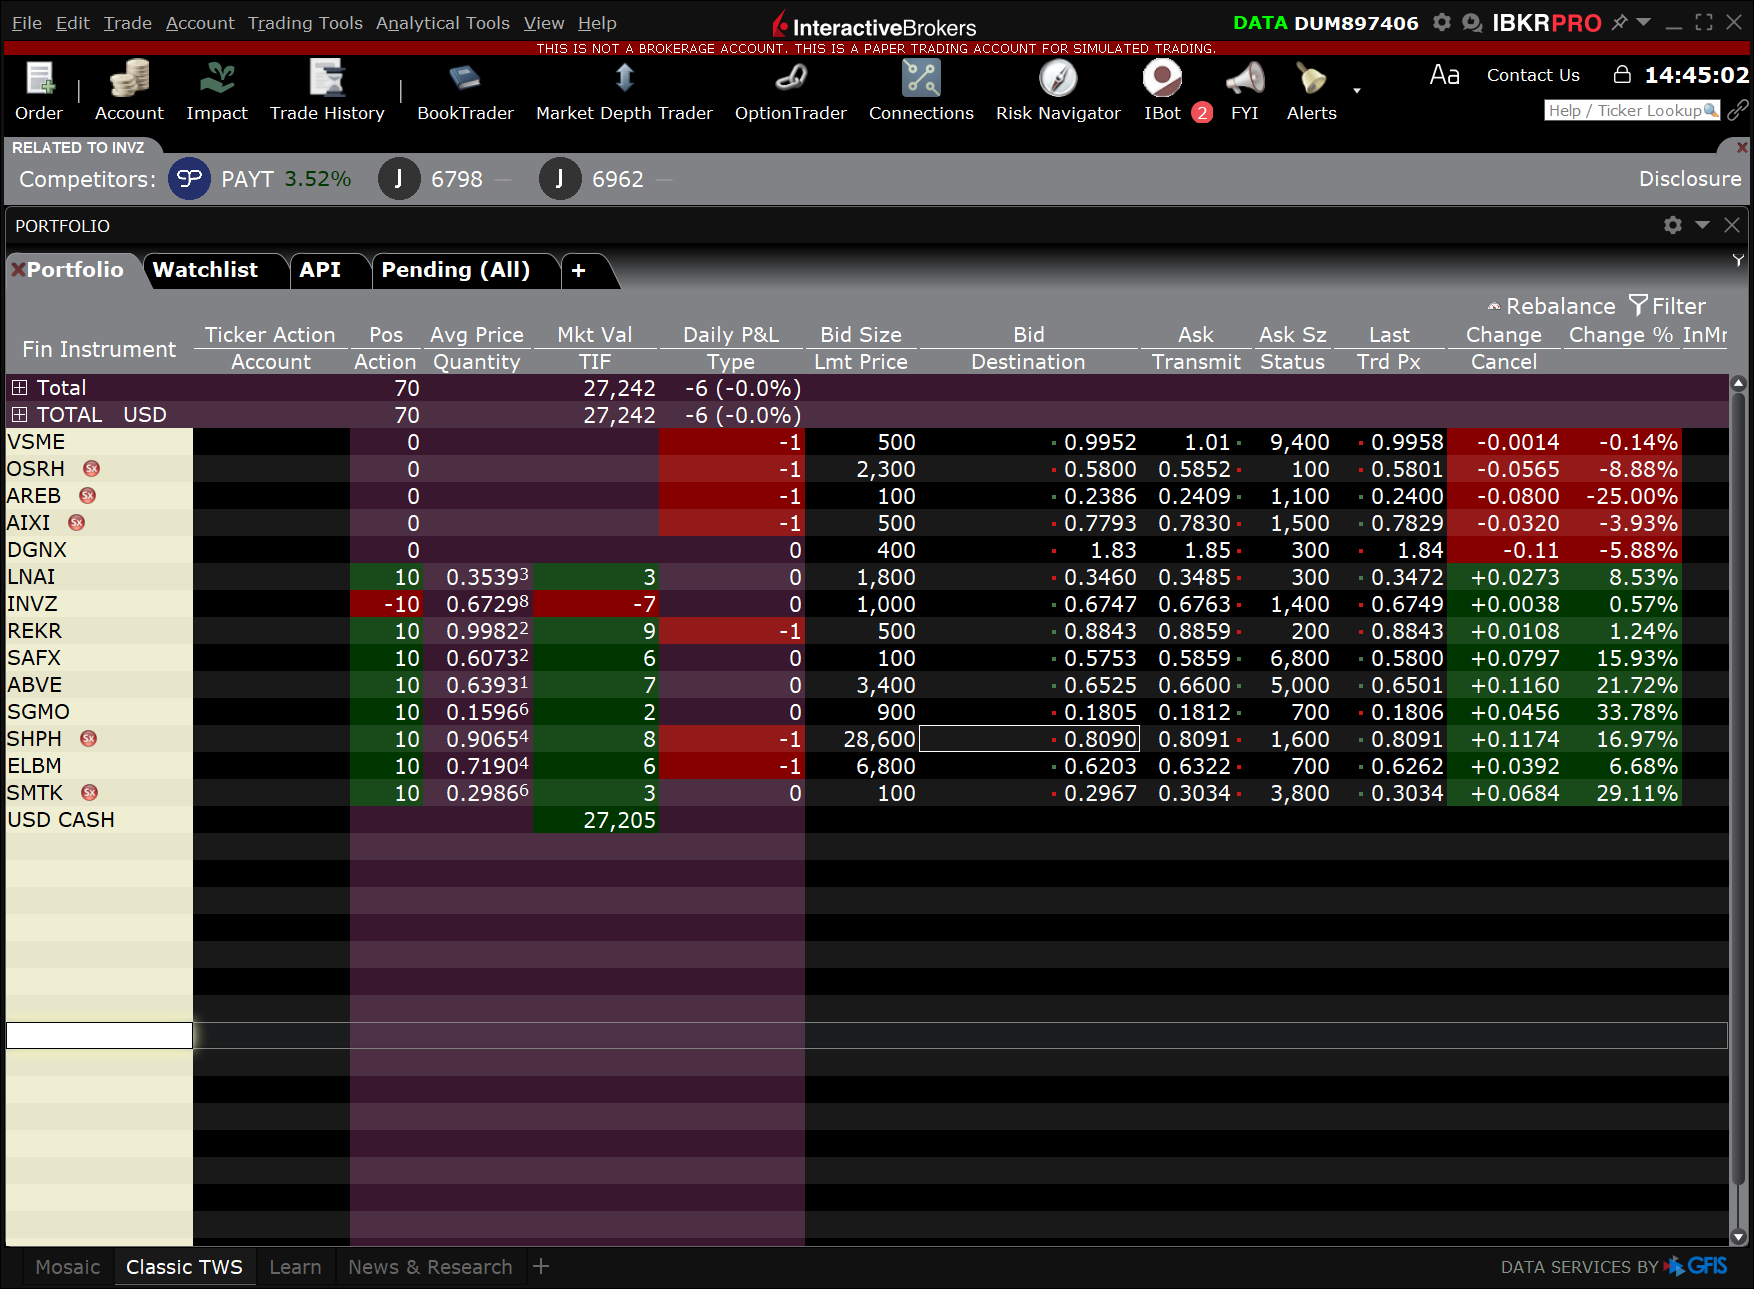The image size is (1754, 1289).
Task: Click the link chain icon near lookup
Action: click(1738, 110)
